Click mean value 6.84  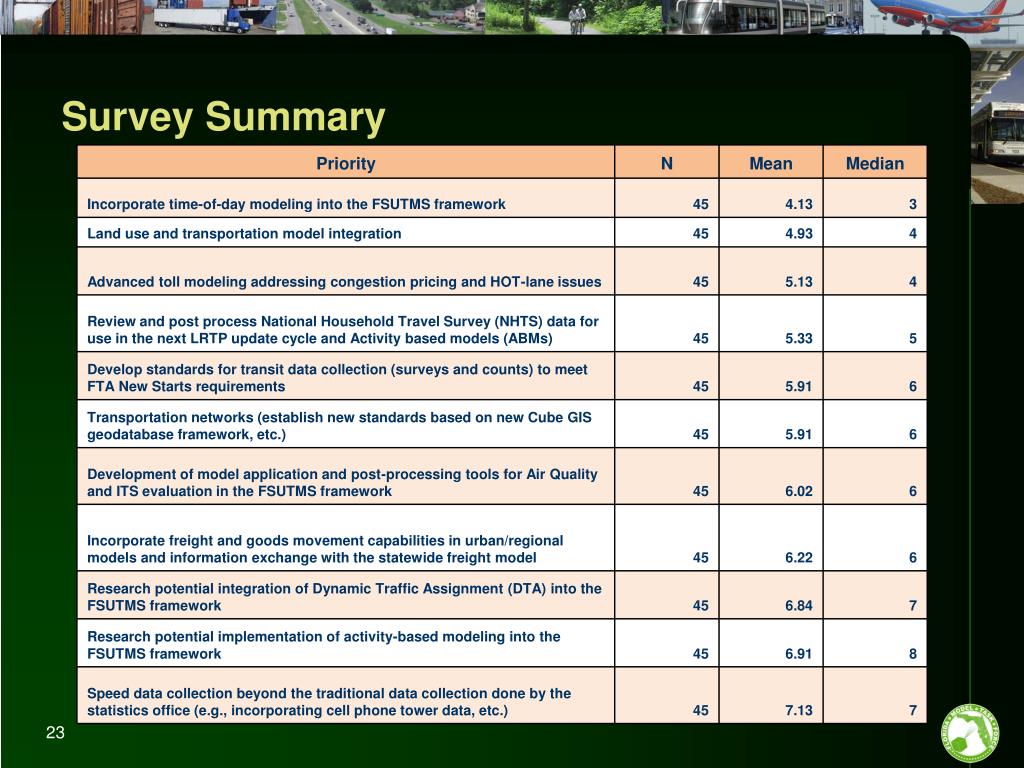click(799, 605)
